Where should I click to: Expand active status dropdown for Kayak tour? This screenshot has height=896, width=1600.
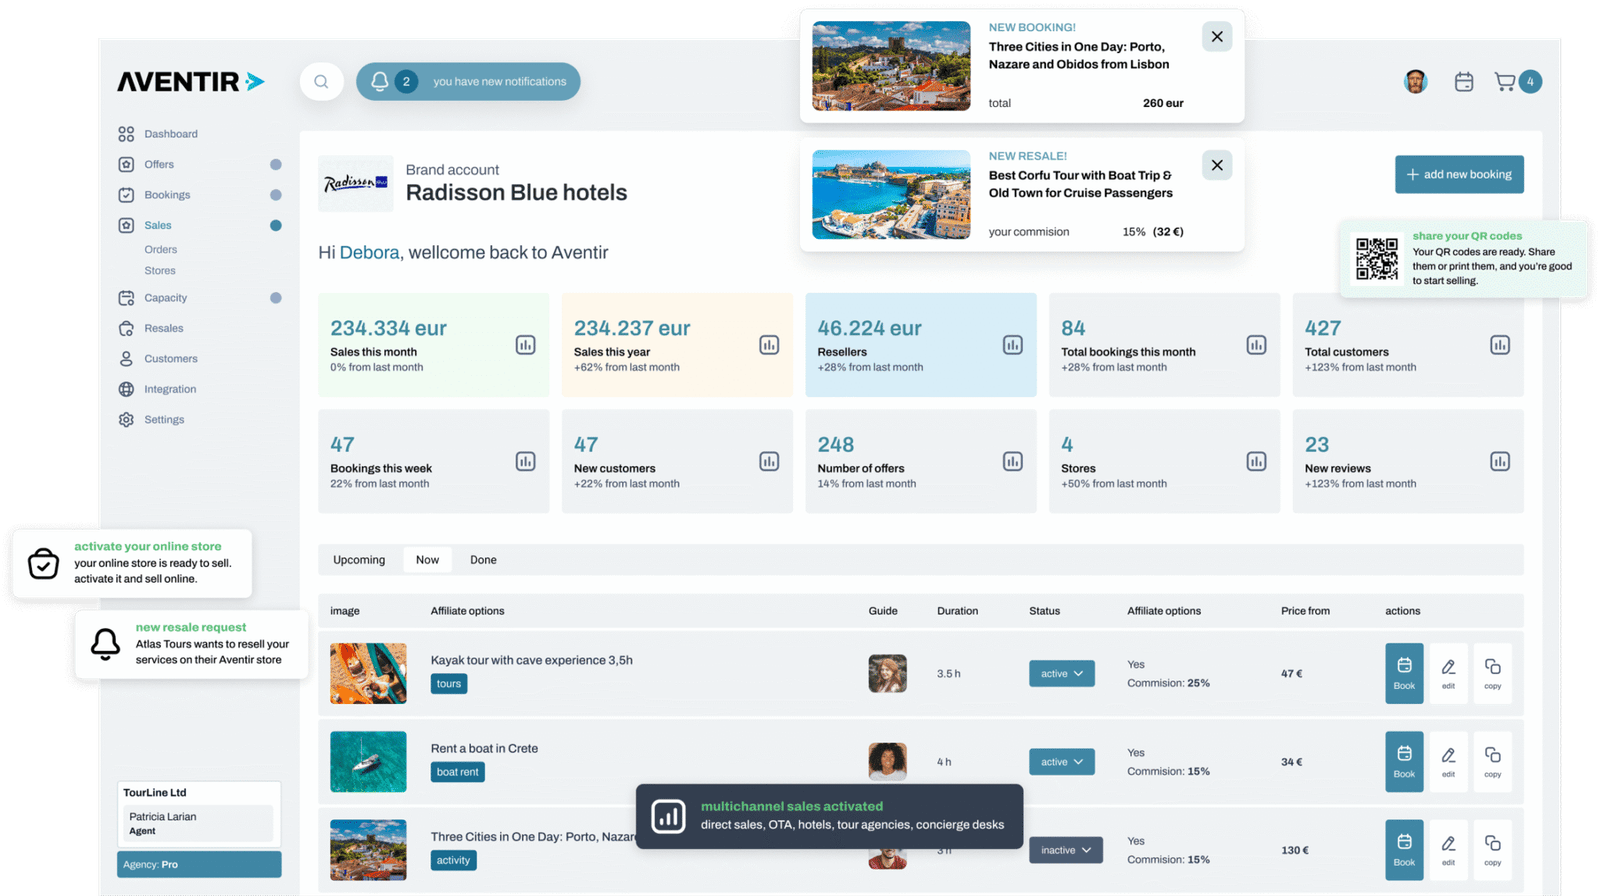1061,674
